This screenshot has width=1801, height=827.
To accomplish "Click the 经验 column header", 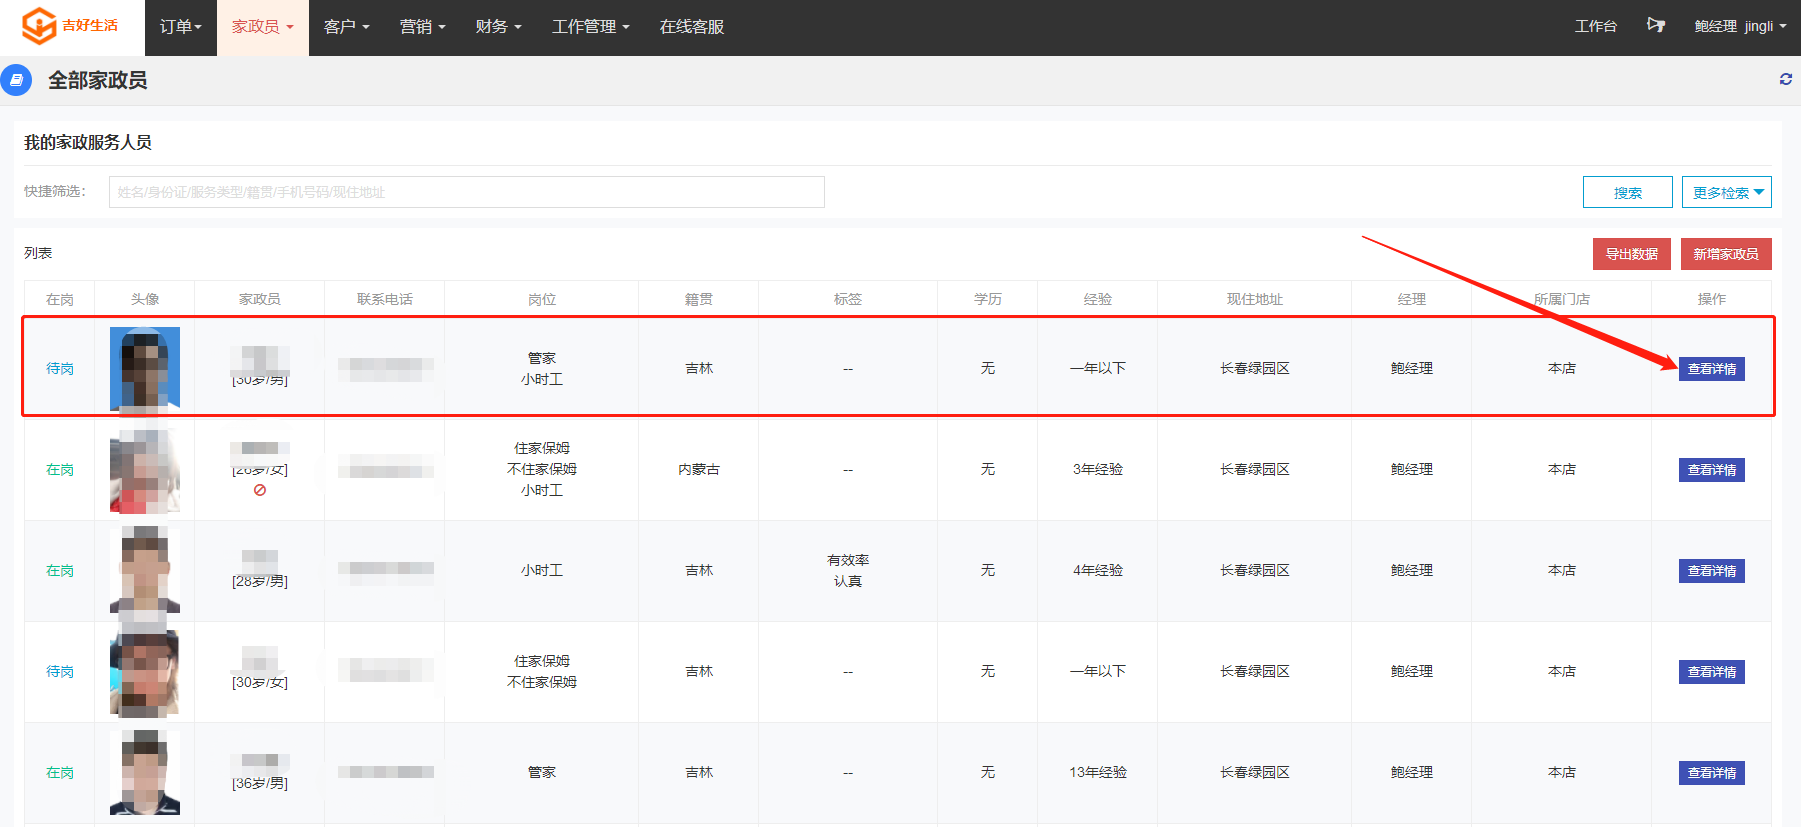I will [x=1098, y=299].
